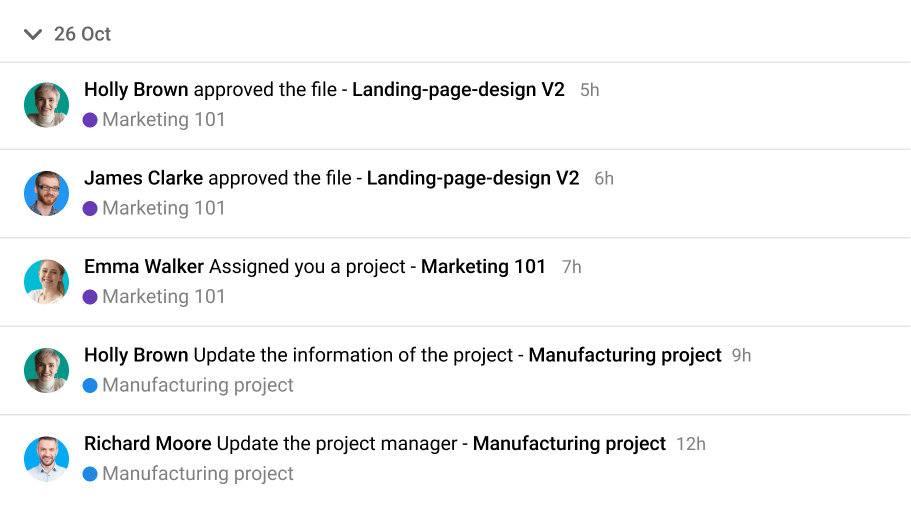The width and height of the screenshot is (911, 505).
Task: Open Manufacturing project link in Richard's update
Action: coord(569,443)
